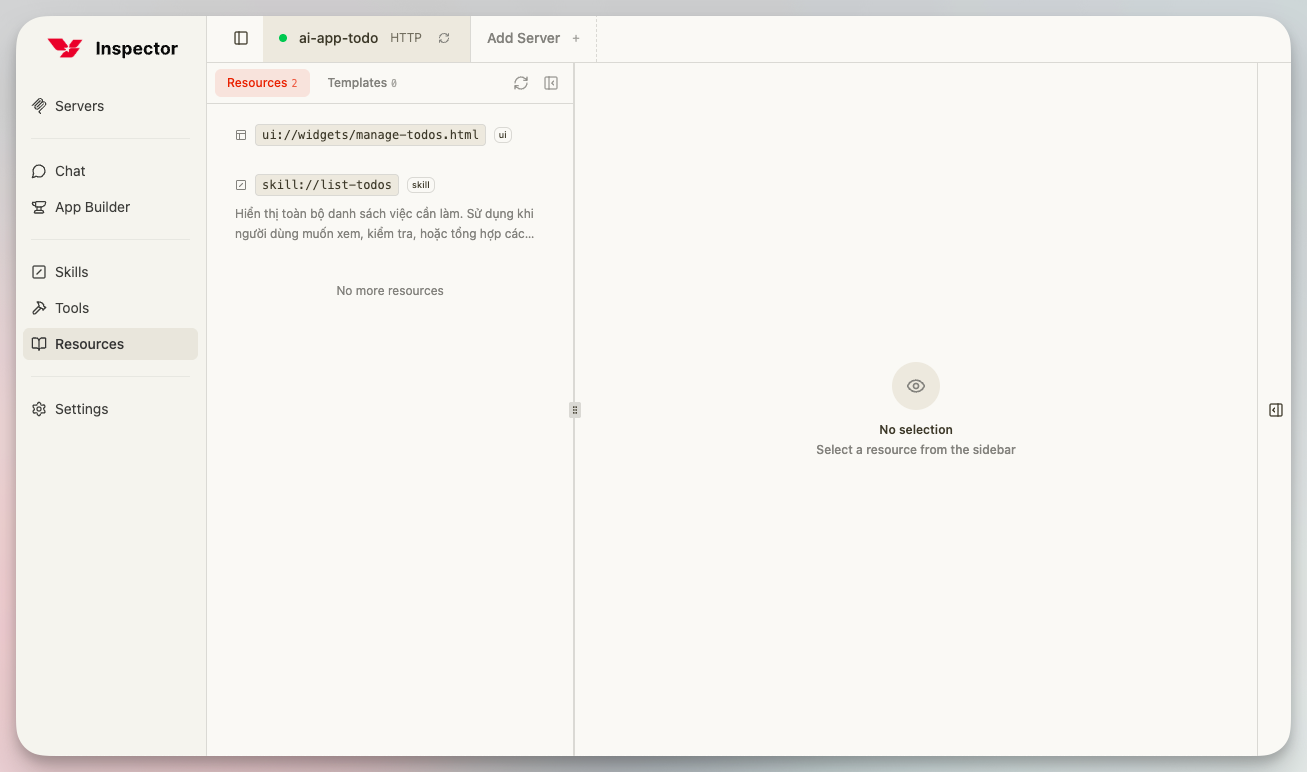Image resolution: width=1307 pixels, height=772 pixels.
Task: Click the HTTP transport label
Action: pyautogui.click(x=406, y=38)
